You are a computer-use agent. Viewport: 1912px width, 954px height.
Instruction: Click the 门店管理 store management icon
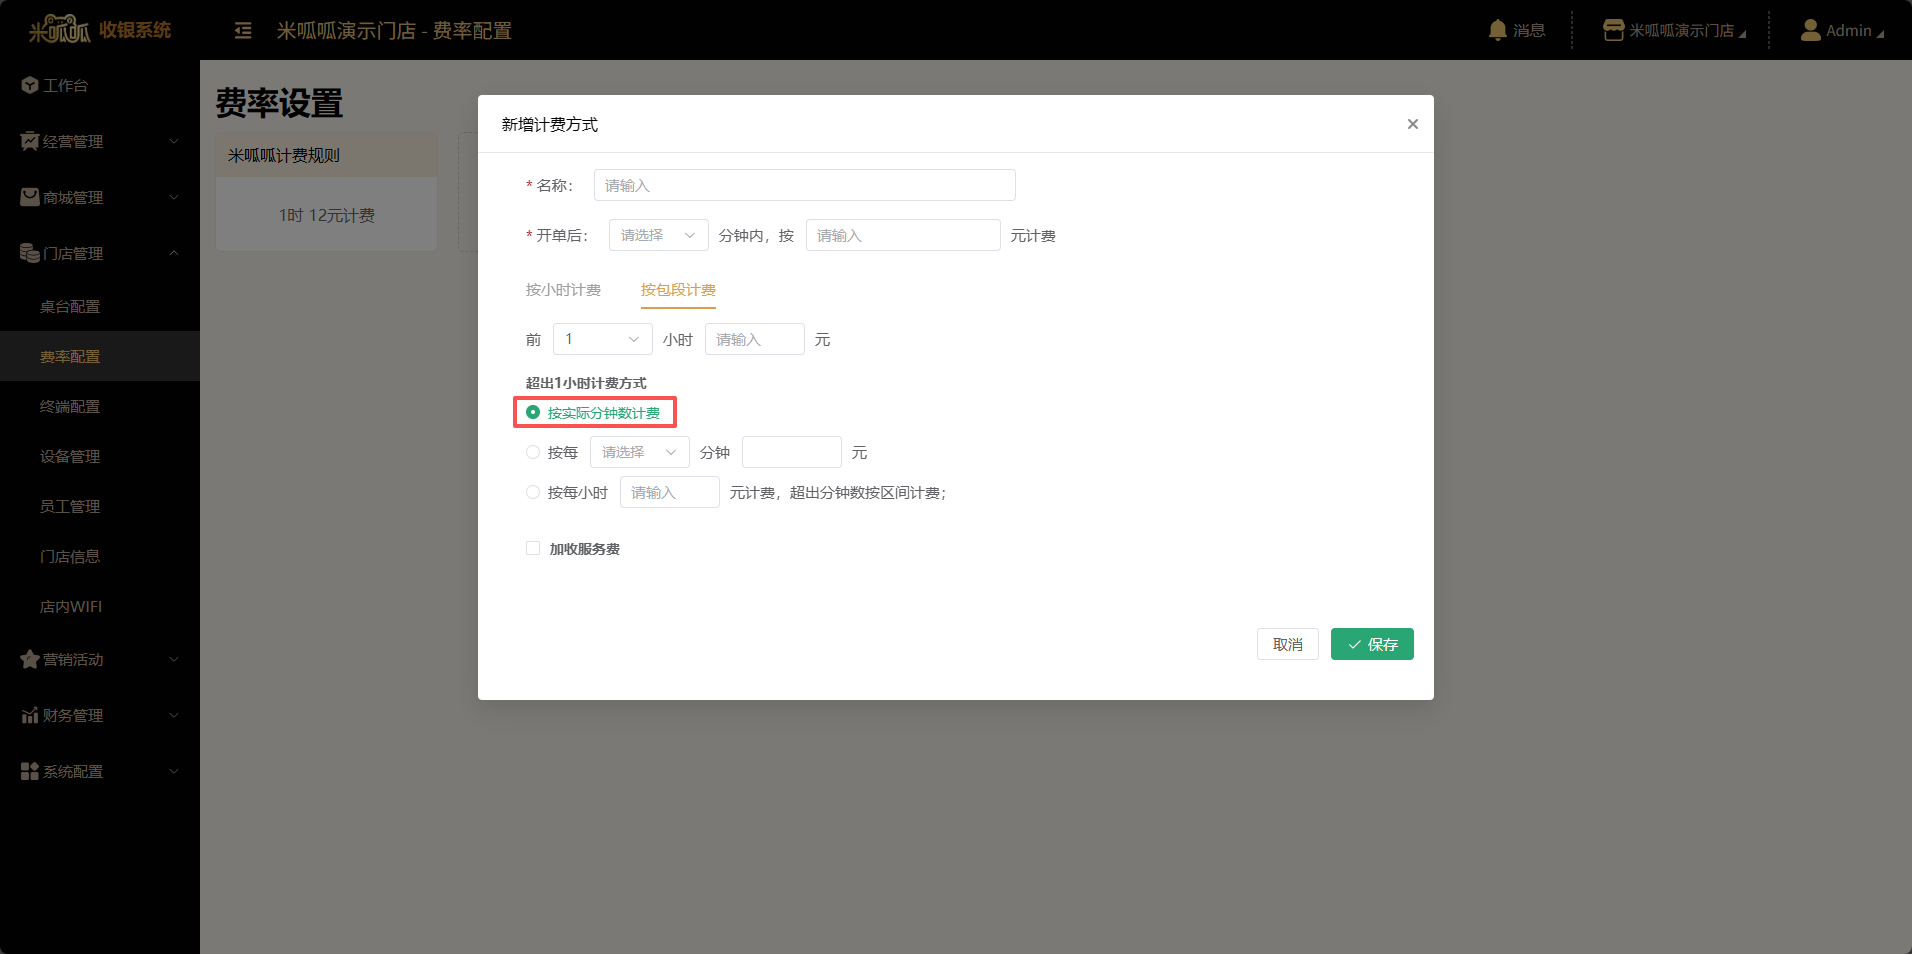tap(29, 253)
